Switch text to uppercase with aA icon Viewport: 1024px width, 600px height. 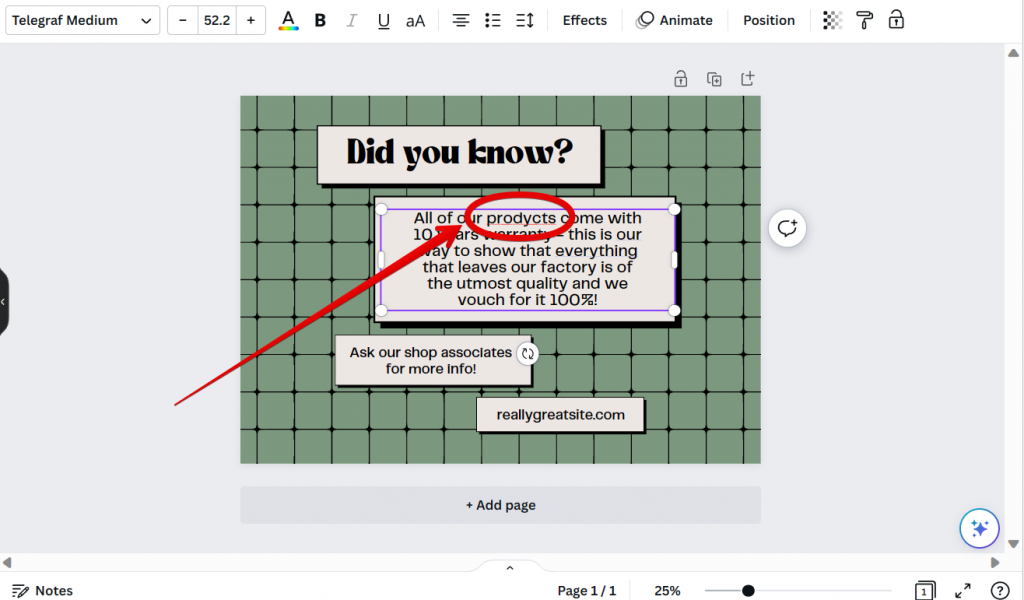tap(416, 20)
